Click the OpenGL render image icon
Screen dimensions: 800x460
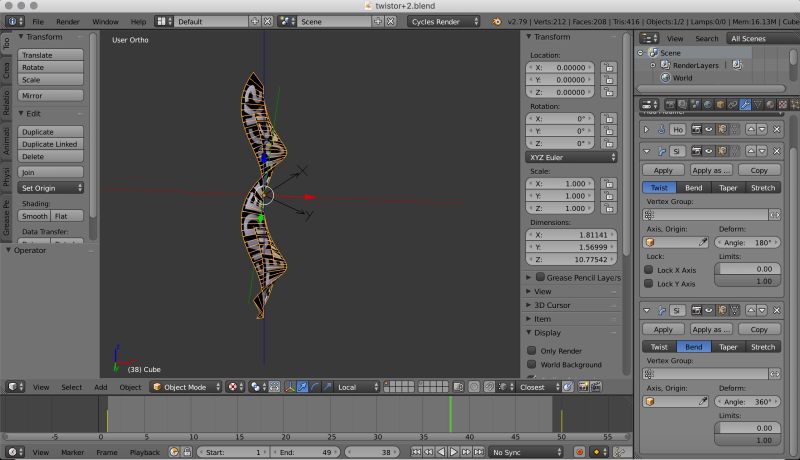582,387
